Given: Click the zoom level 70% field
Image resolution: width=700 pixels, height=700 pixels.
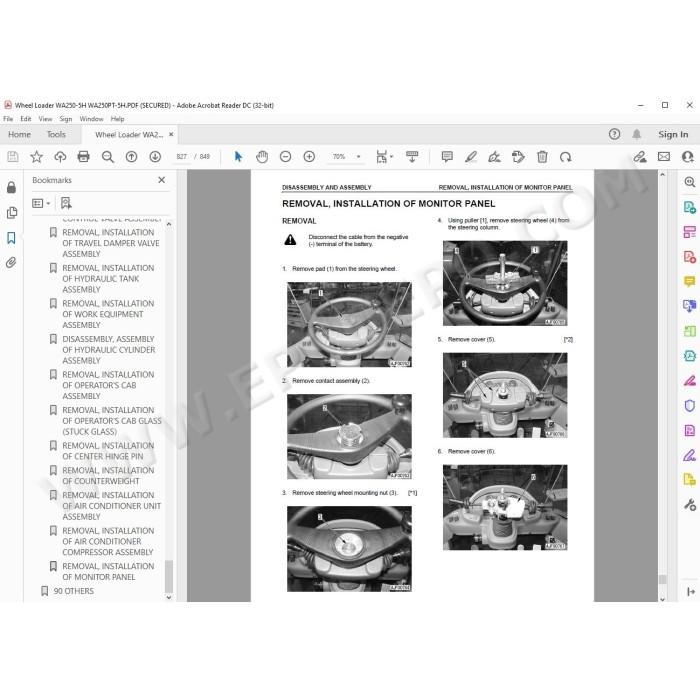Looking at the screenshot, I should [339, 157].
